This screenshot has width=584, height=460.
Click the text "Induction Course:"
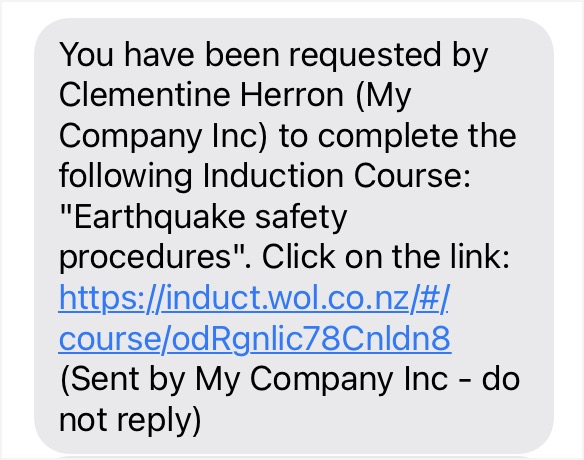pos(337,176)
